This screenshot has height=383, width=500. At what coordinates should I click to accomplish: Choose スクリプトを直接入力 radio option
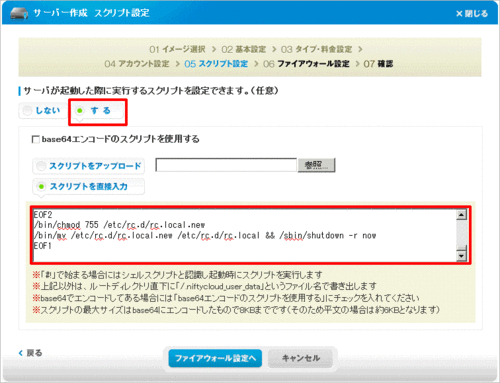pos(89,186)
